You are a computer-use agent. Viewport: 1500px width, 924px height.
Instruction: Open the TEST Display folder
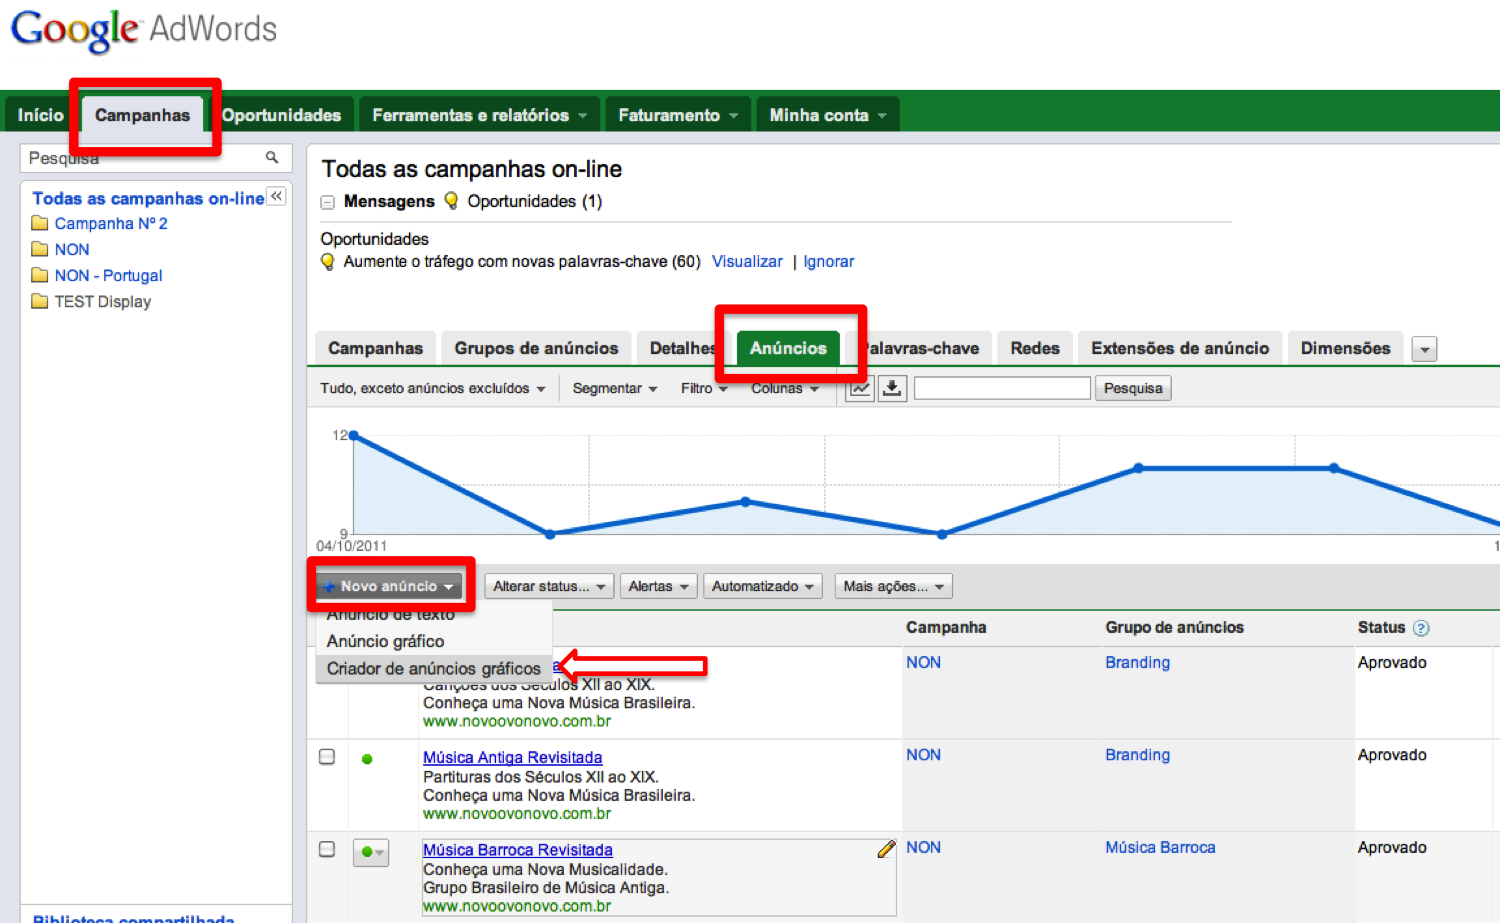(103, 301)
